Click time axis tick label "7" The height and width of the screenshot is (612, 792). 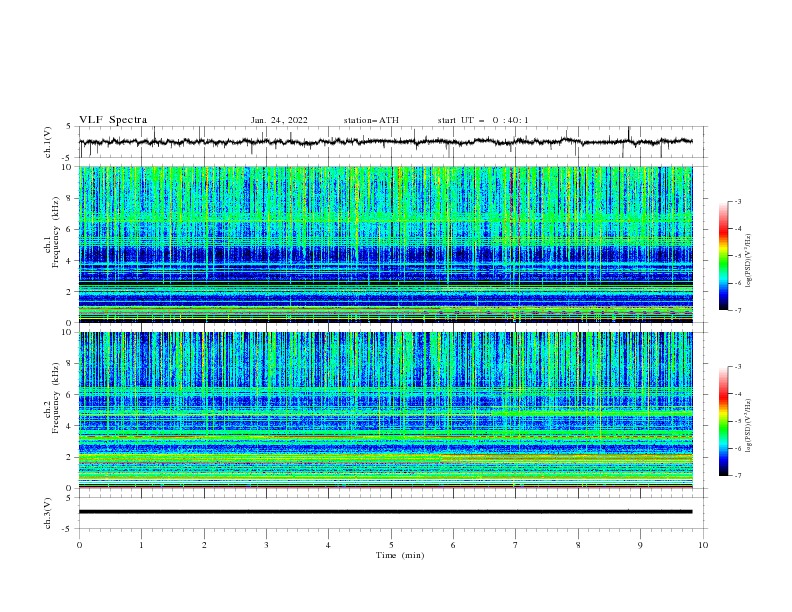coord(516,545)
